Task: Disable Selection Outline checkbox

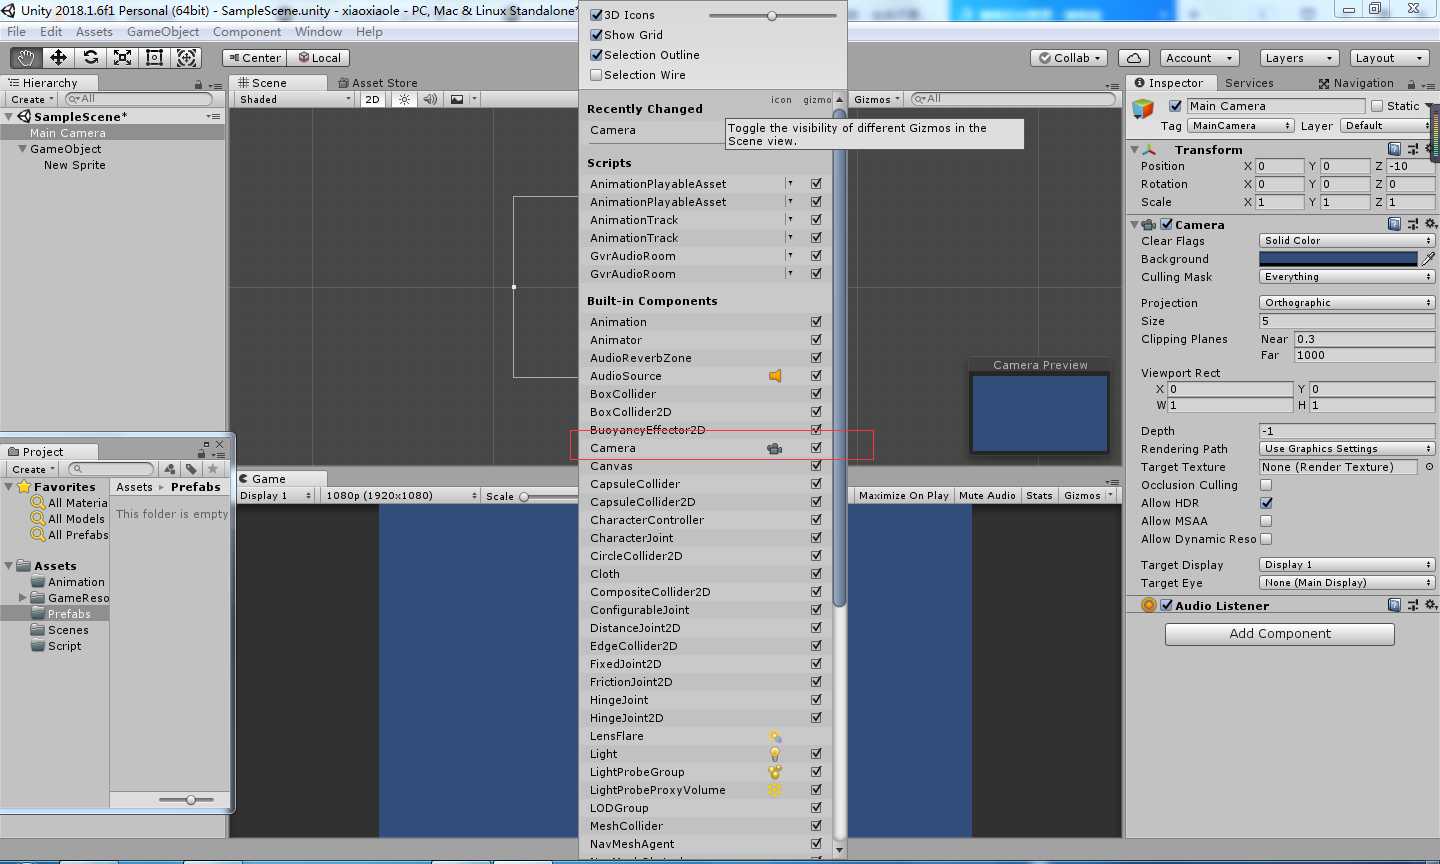Action: point(596,55)
